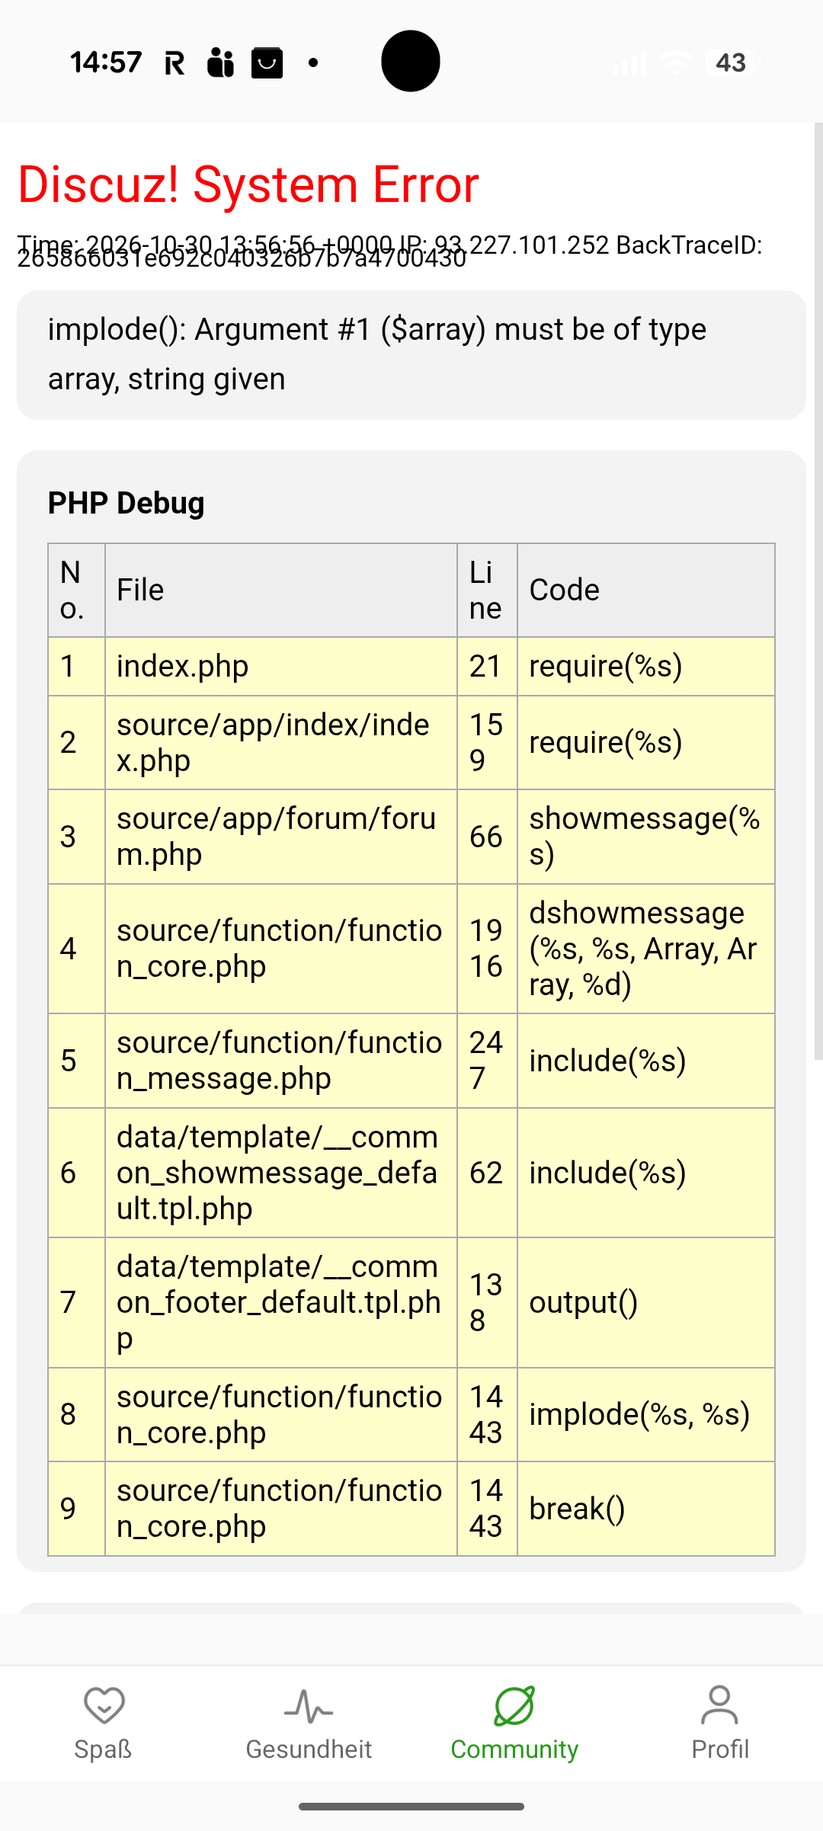Select the "__common_footer_default.tpl.php" file cell
Viewport: 823px width, 1831px height.
pos(281,1302)
